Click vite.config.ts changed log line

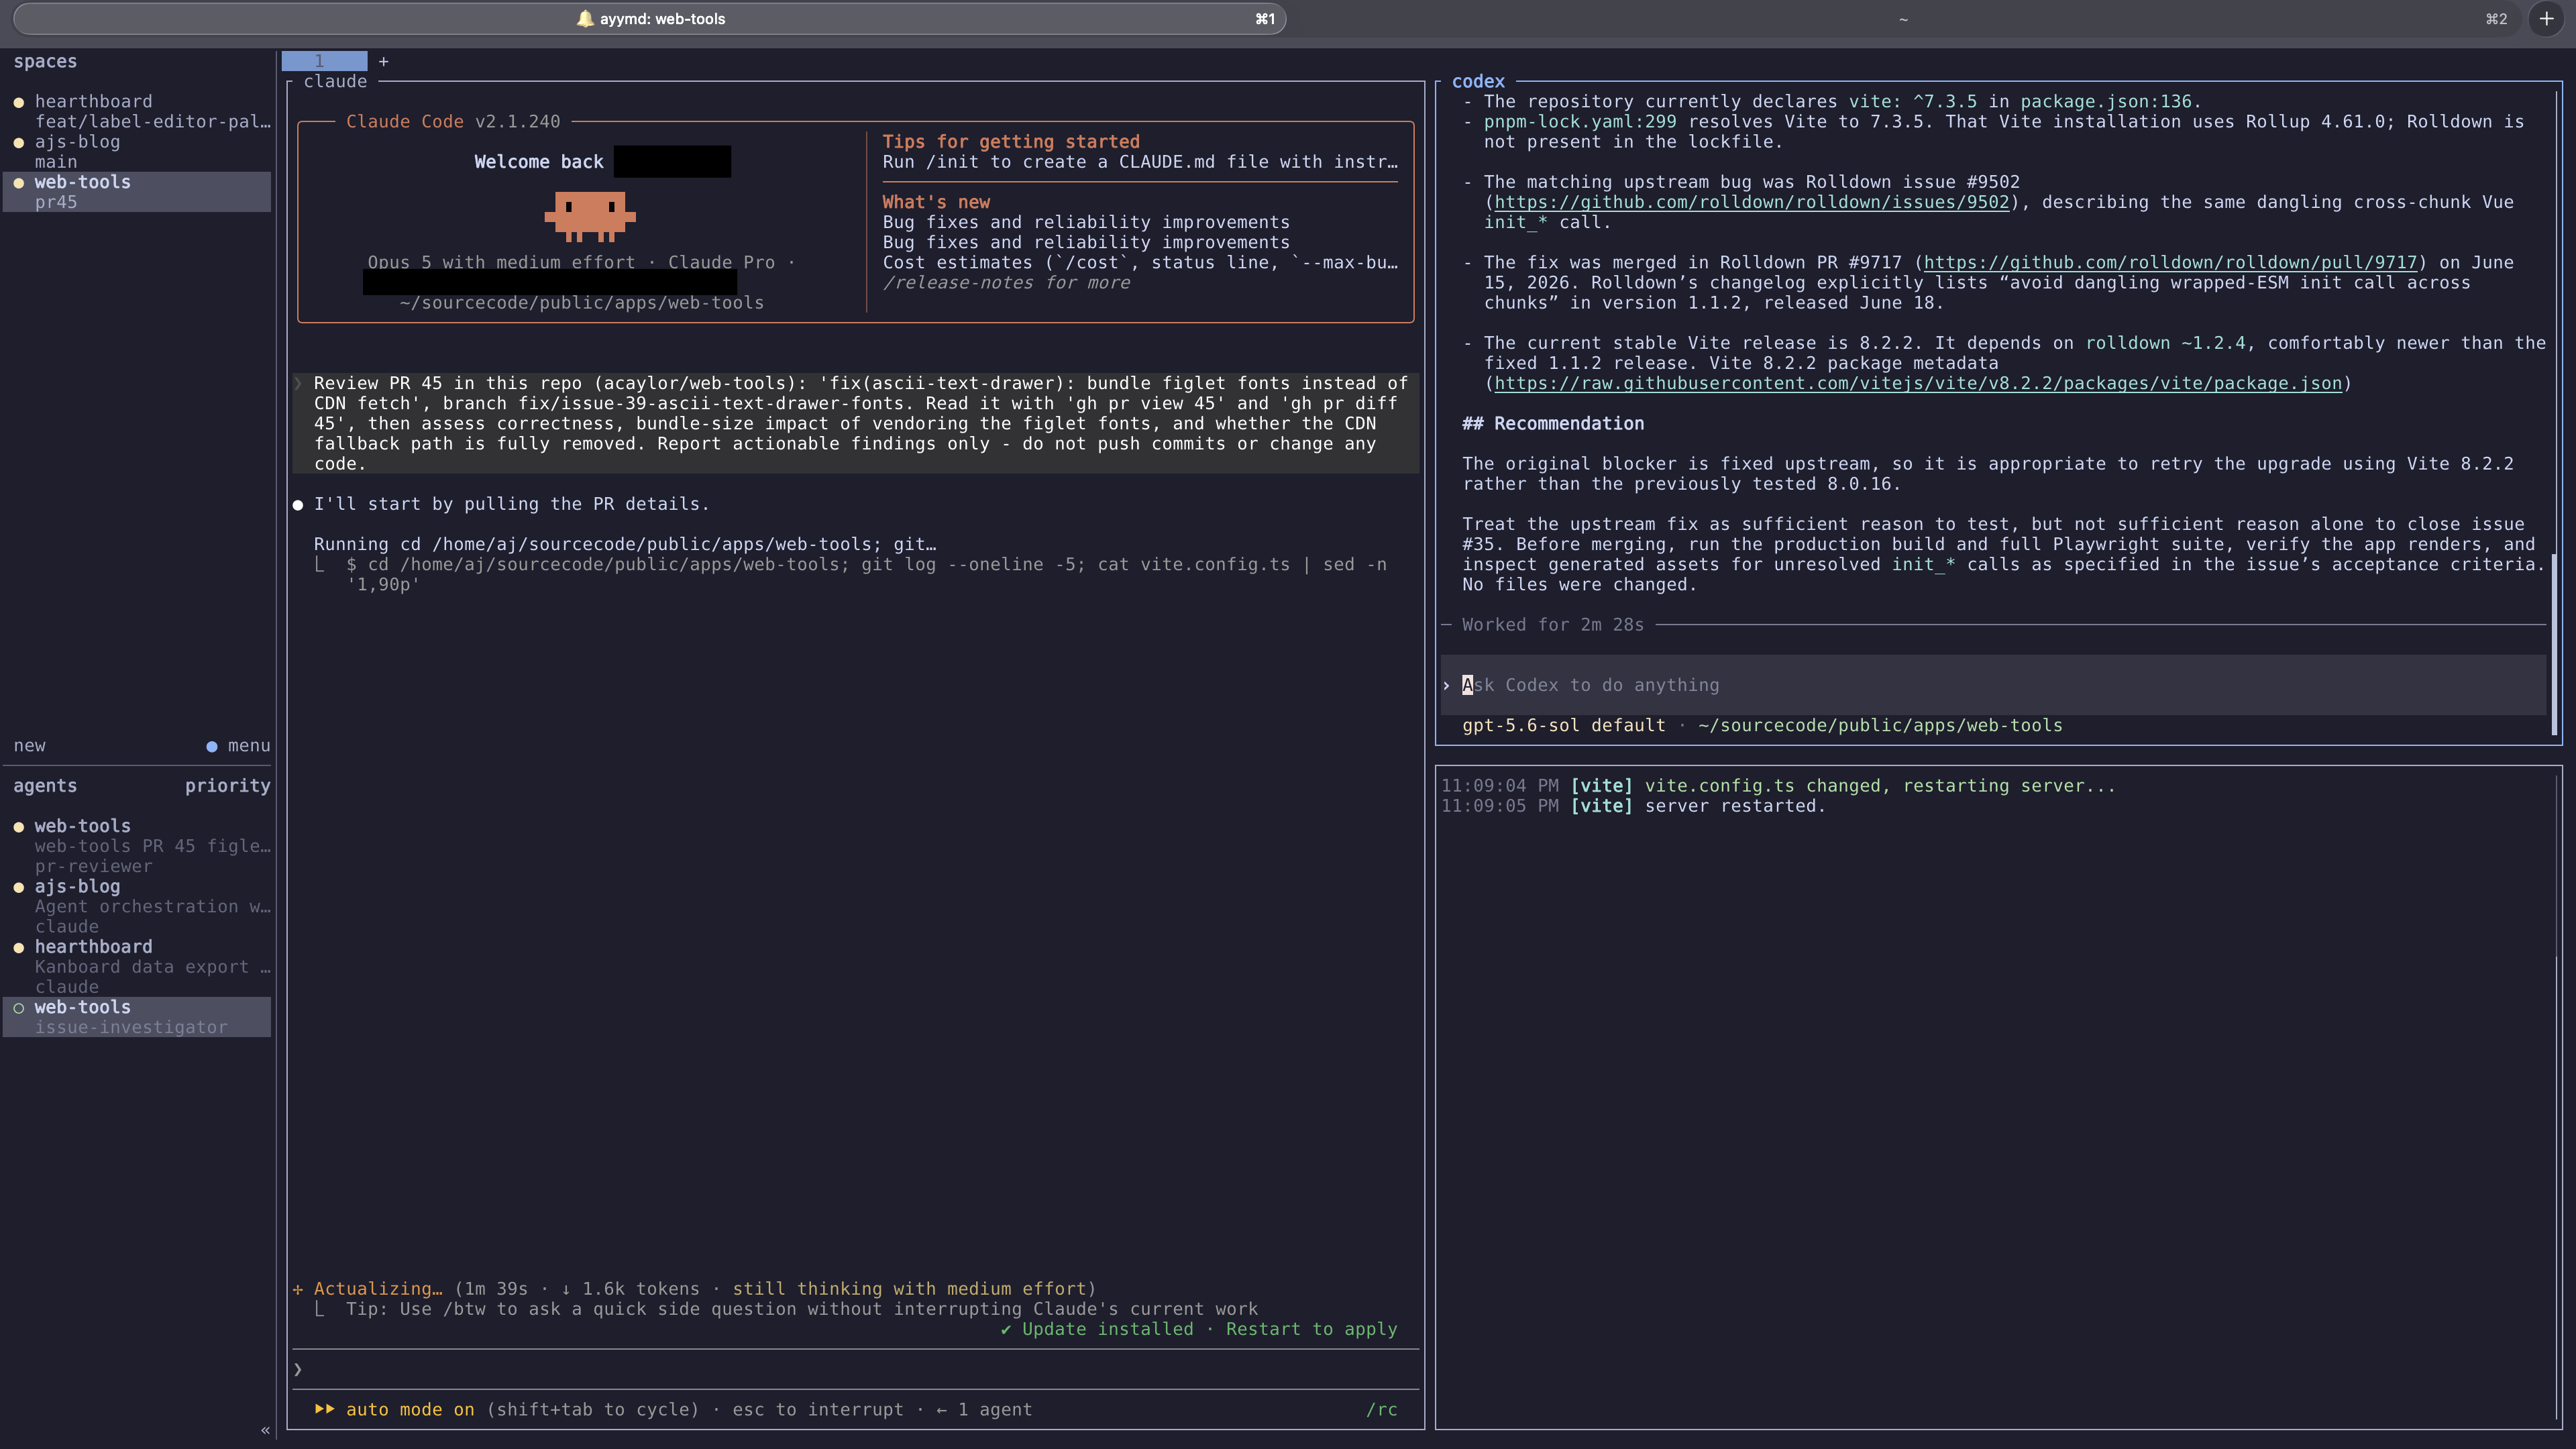tap(1778, 786)
